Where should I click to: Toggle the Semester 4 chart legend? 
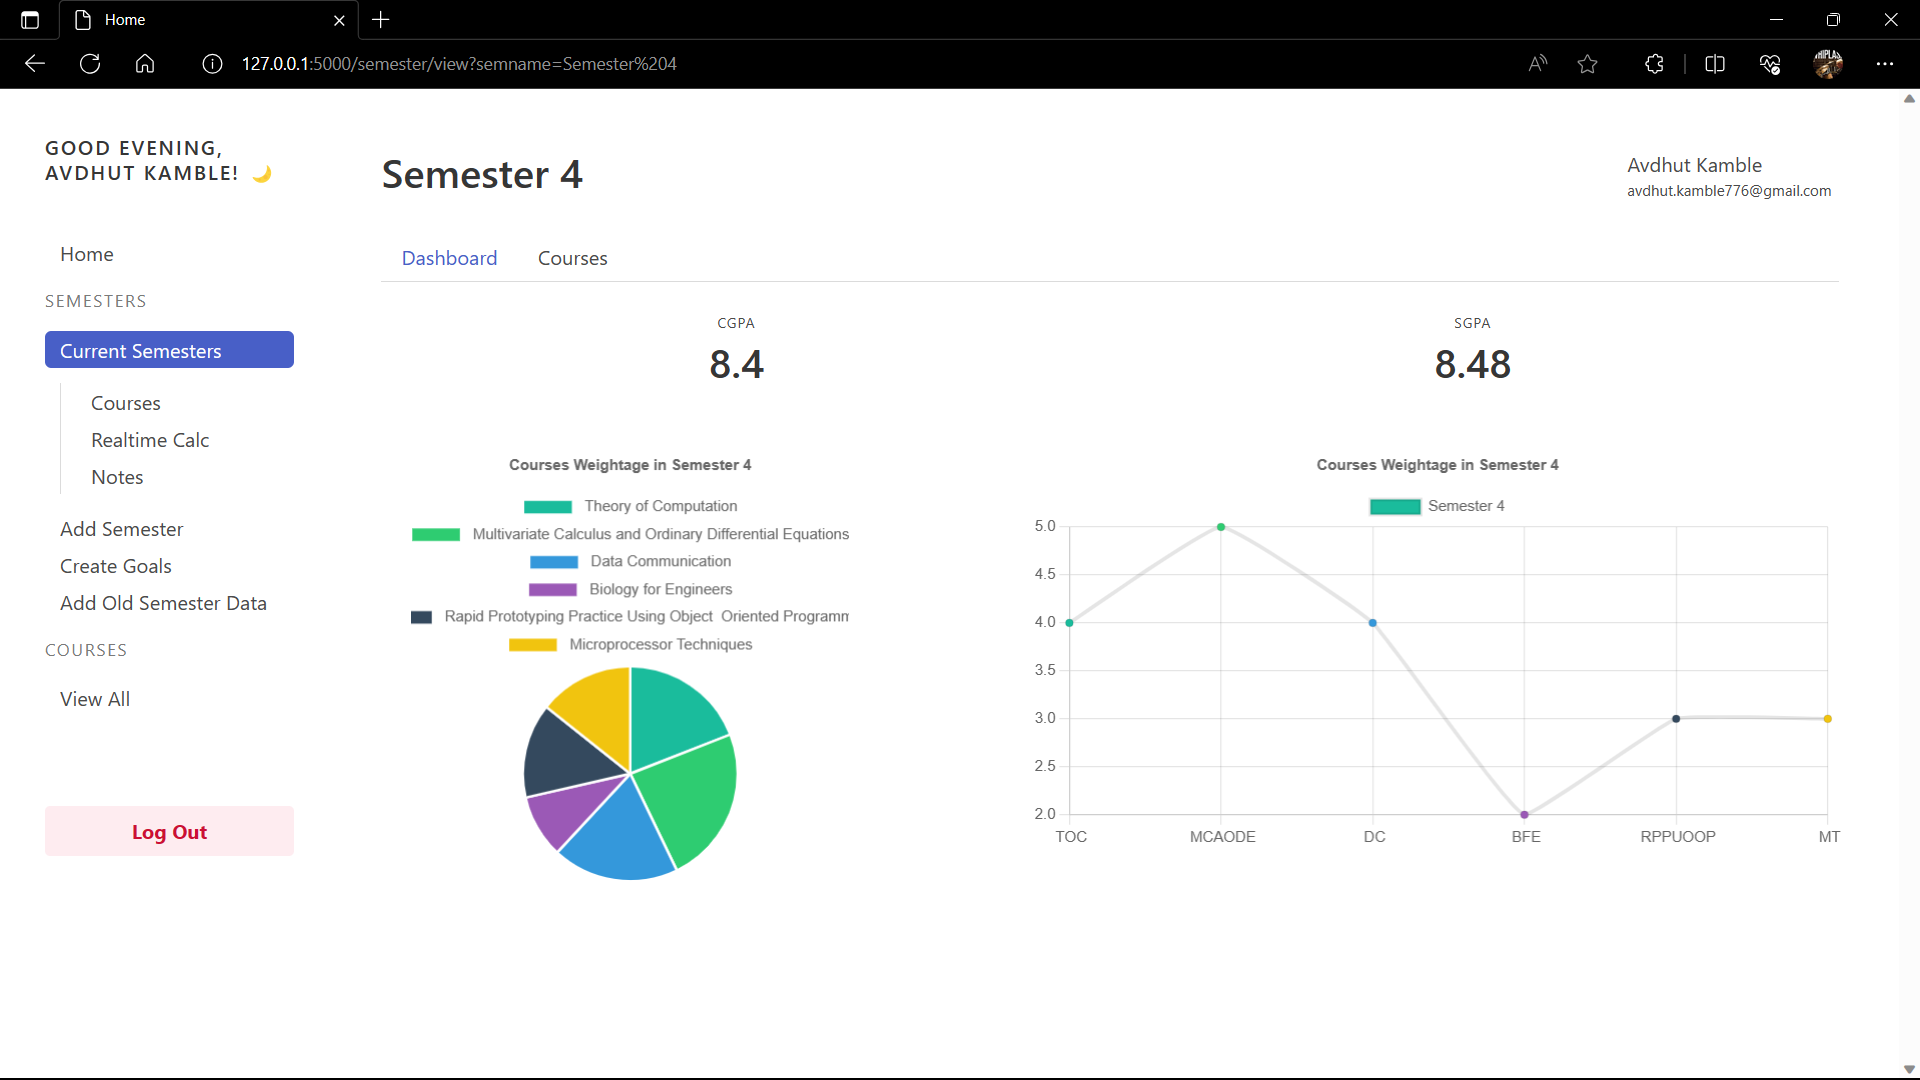(x=1395, y=506)
